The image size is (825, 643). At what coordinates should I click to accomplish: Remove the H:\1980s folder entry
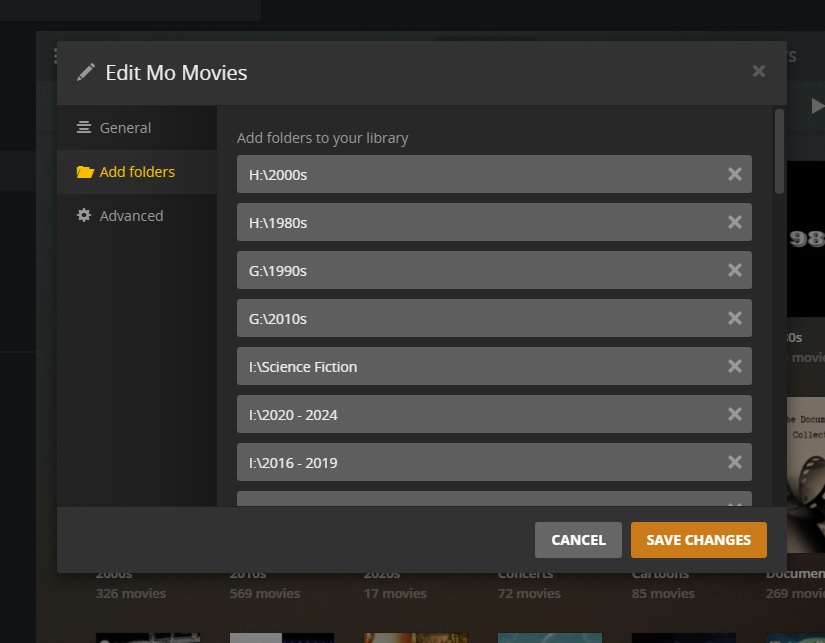[735, 222]
